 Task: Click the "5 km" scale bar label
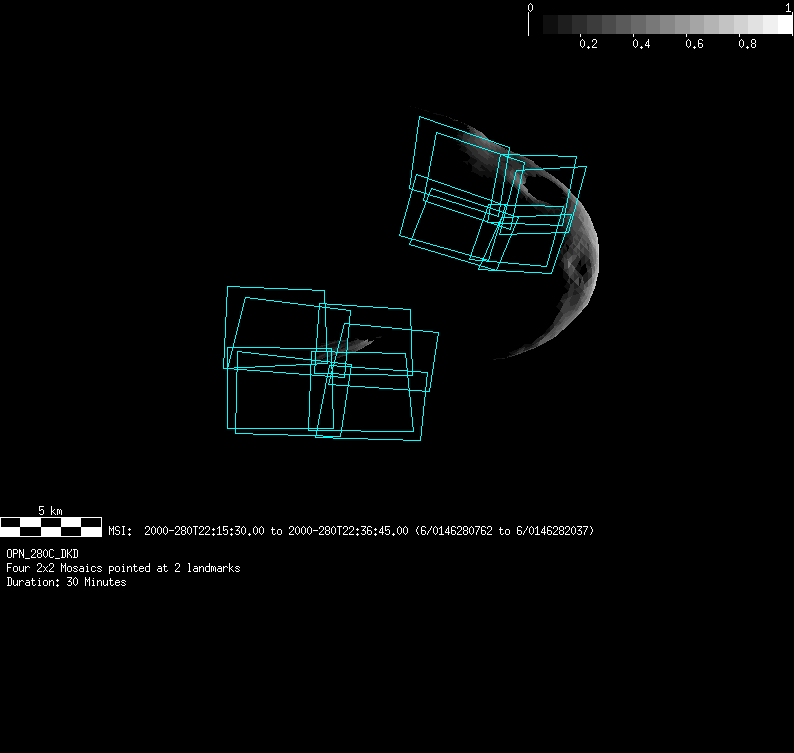tap(50, 511)
